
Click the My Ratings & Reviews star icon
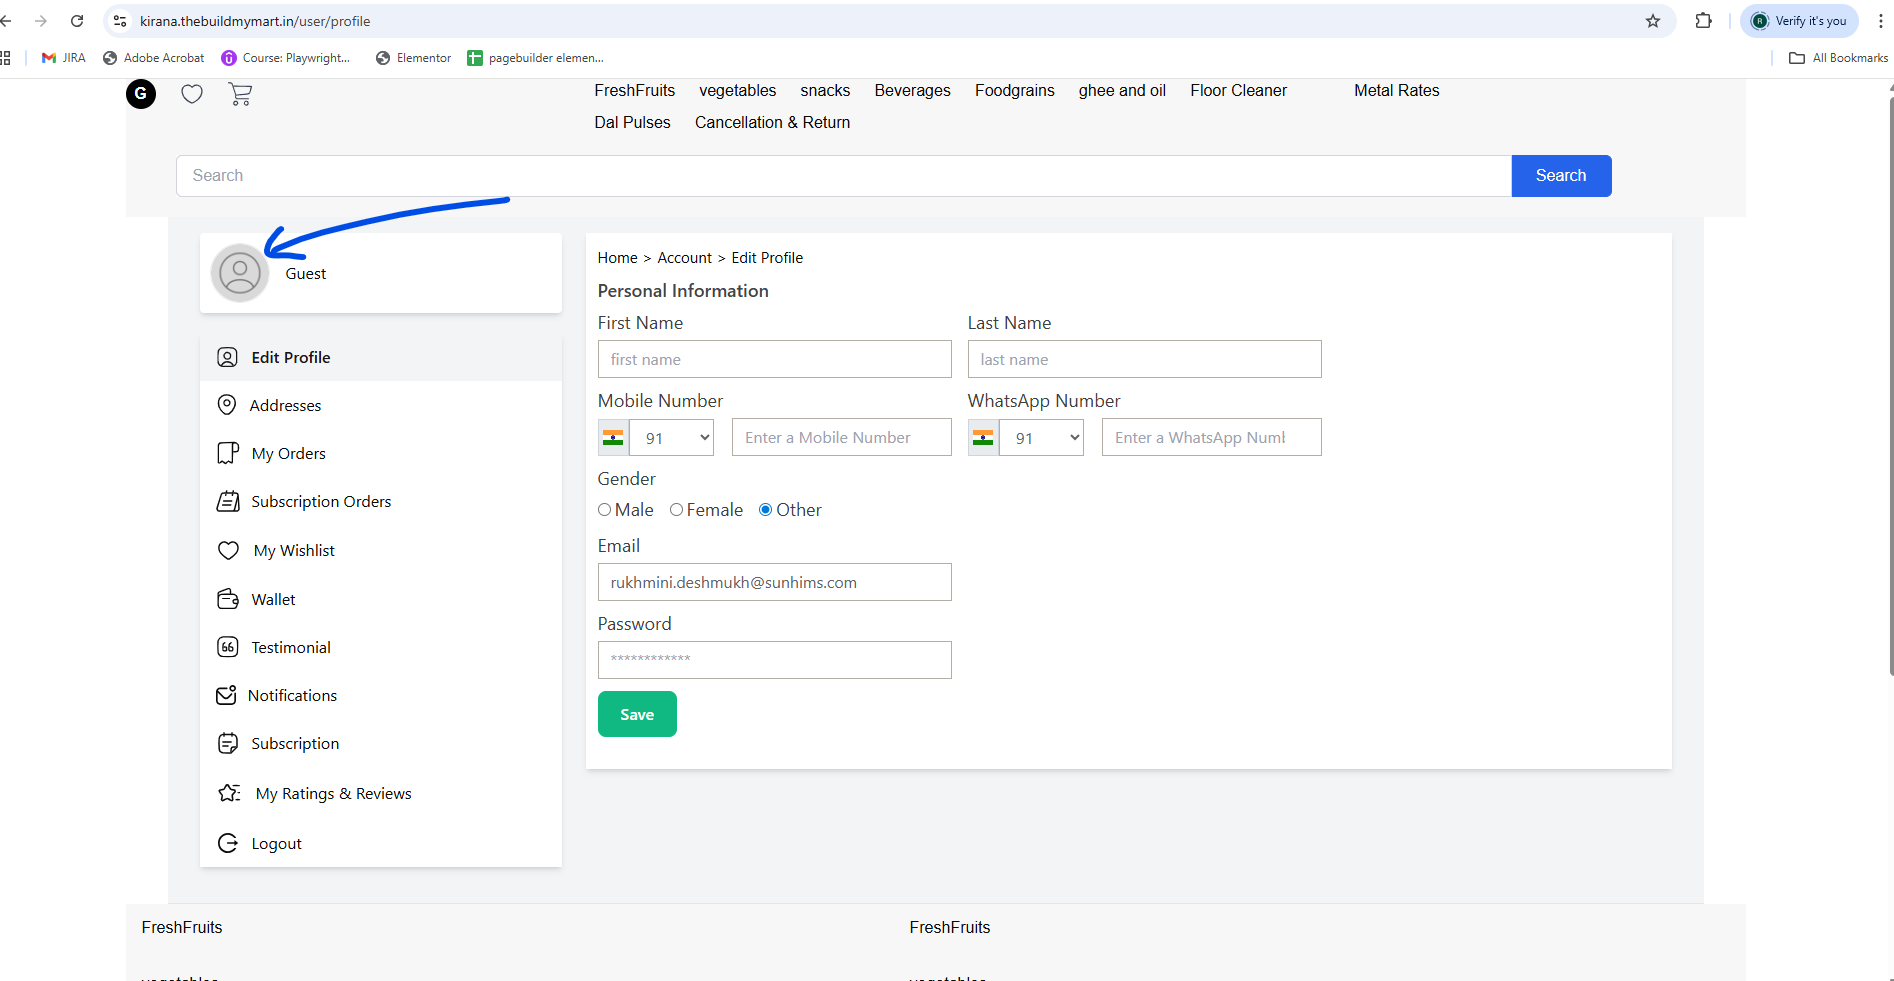click(x=229, y=793)
